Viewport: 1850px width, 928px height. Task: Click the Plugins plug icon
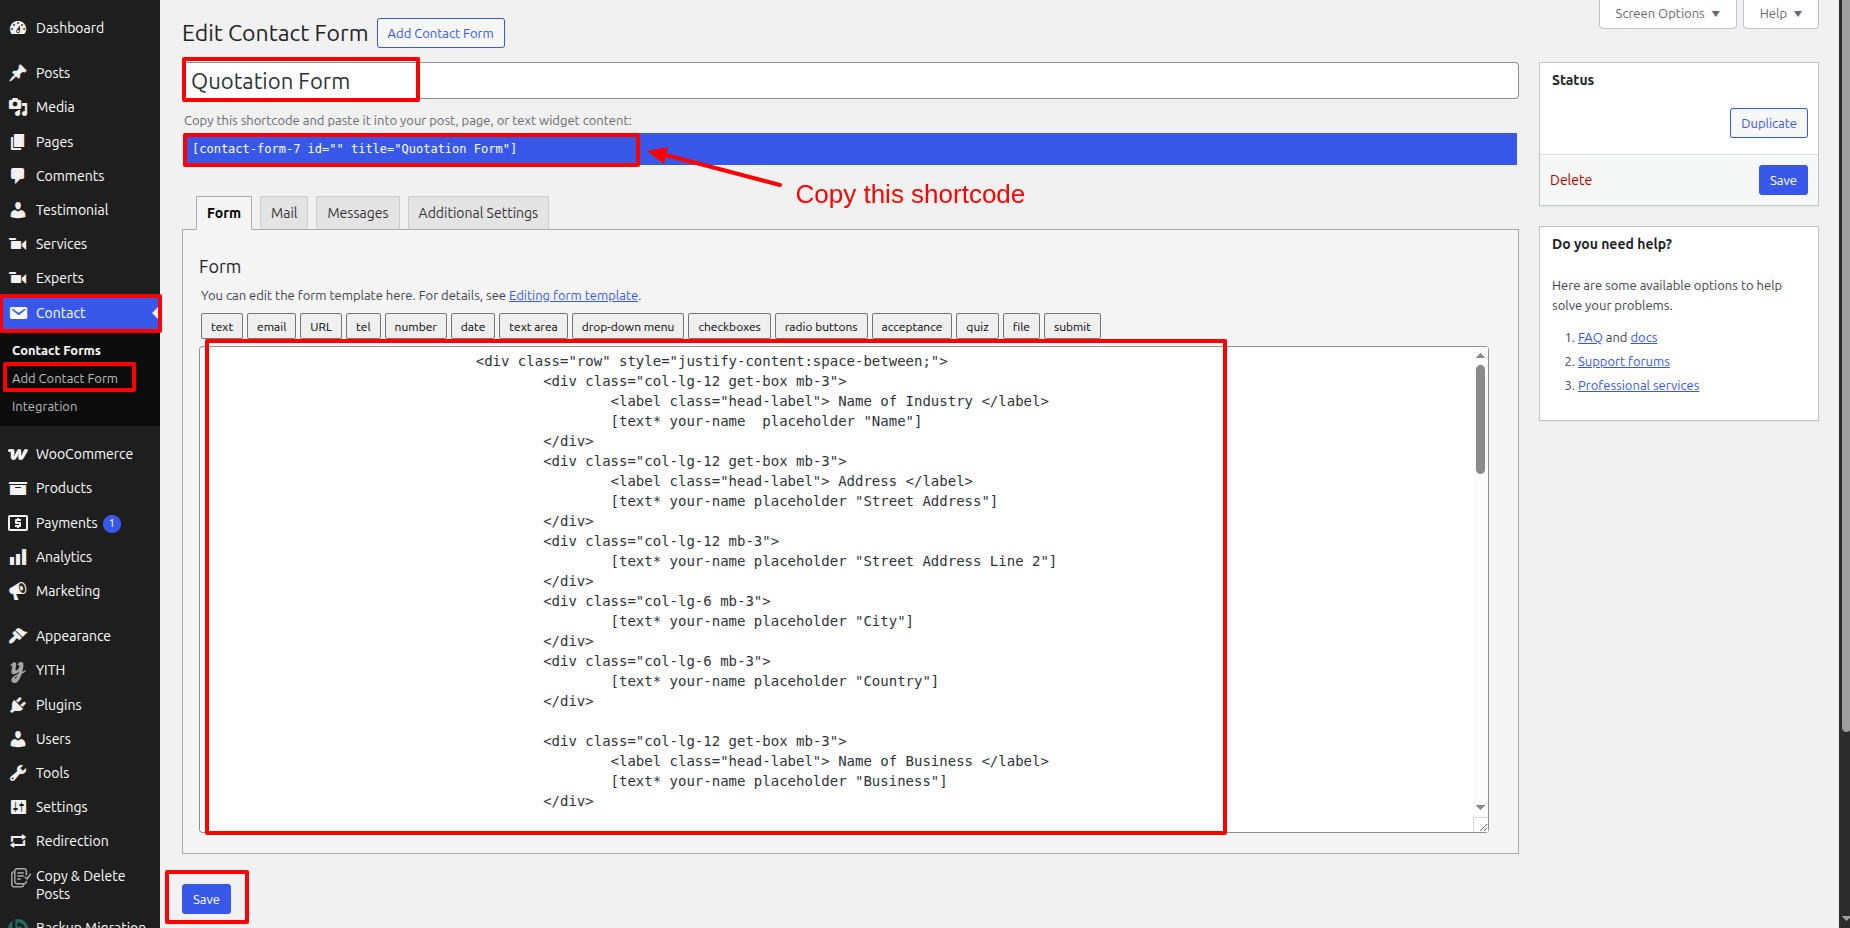(x=18, y=705)
